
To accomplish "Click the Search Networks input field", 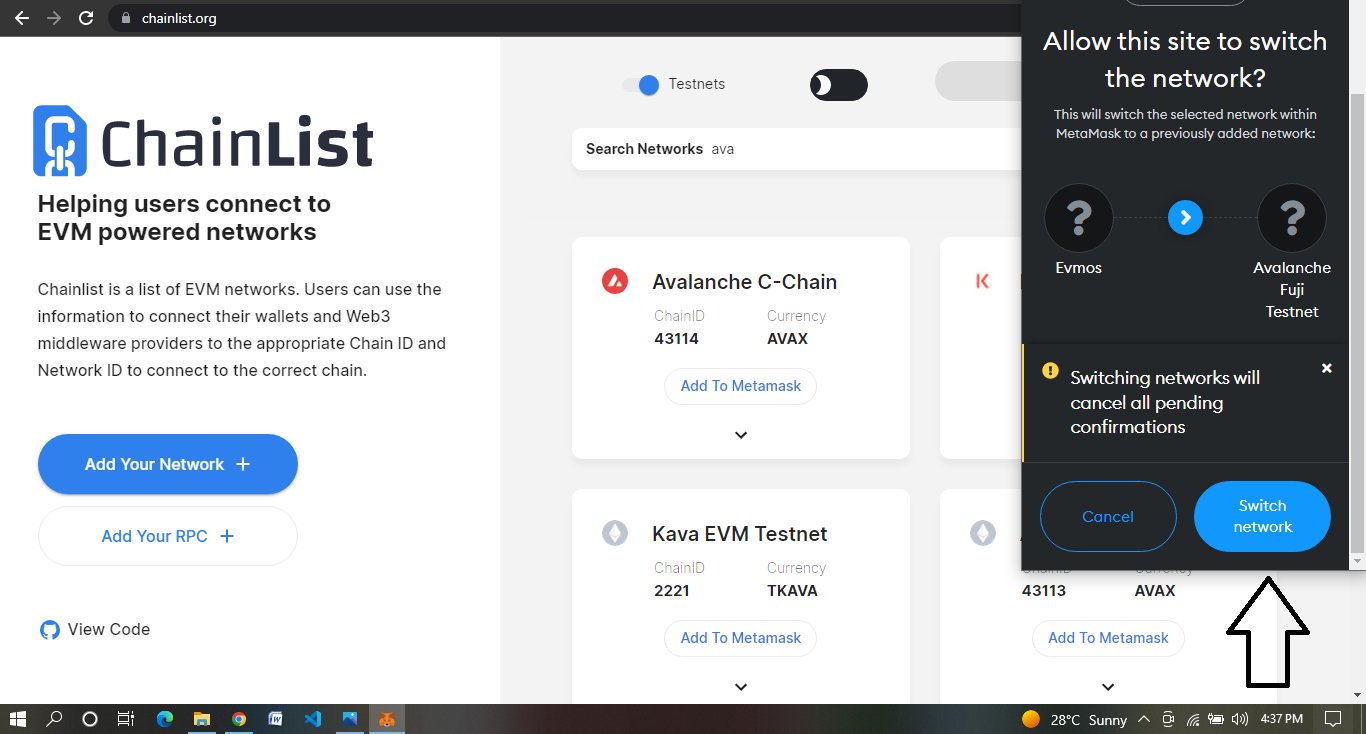I will [796, 149].
